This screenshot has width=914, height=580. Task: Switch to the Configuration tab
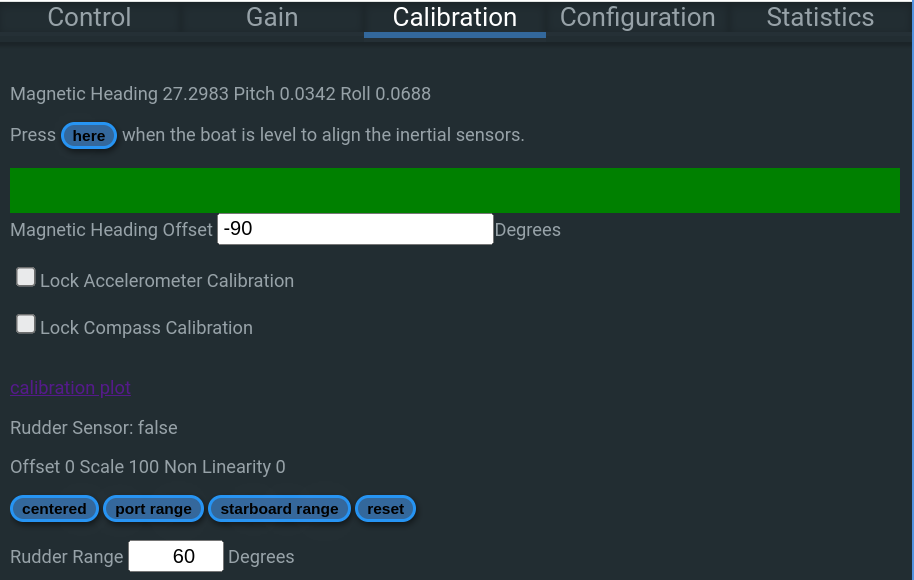(x=637, y=17)
